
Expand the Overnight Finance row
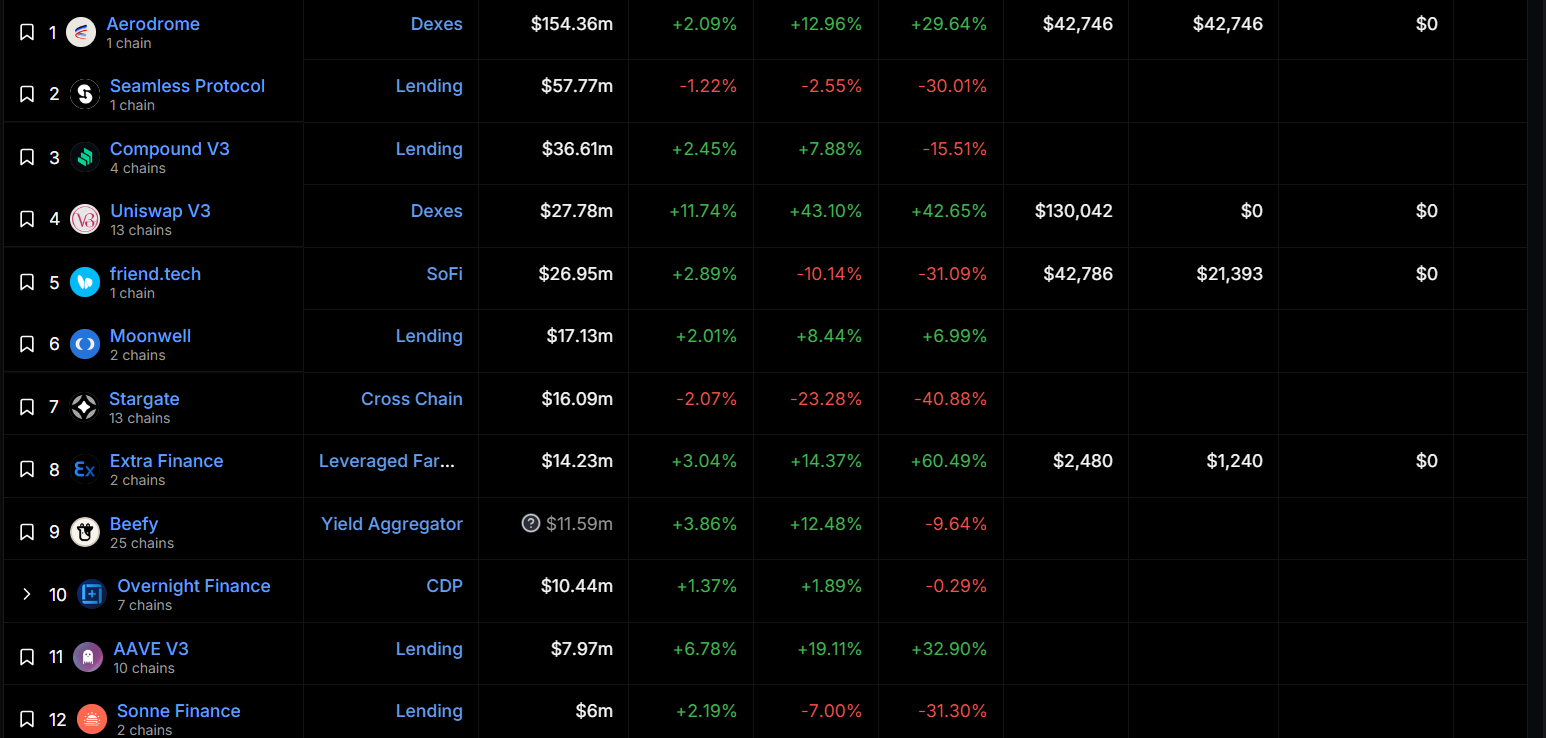click(x=27, y=594)
